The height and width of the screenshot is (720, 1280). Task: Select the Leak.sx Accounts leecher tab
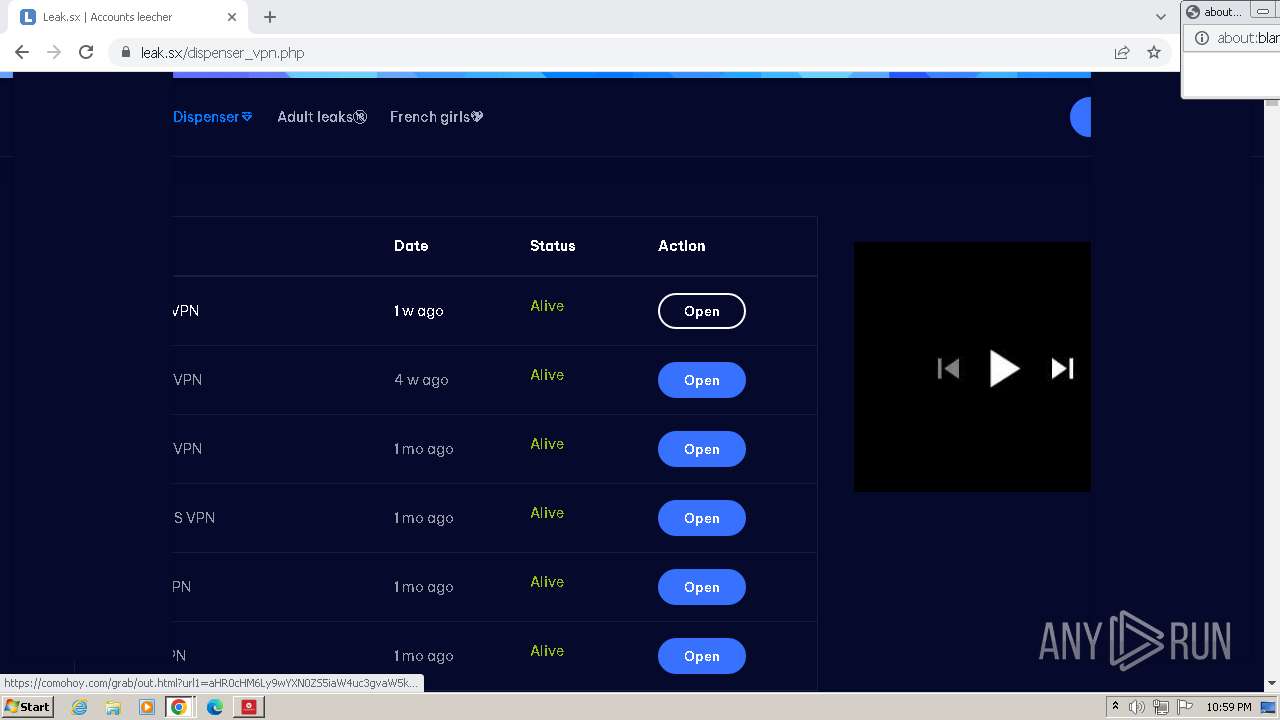(x=130, y=17)
